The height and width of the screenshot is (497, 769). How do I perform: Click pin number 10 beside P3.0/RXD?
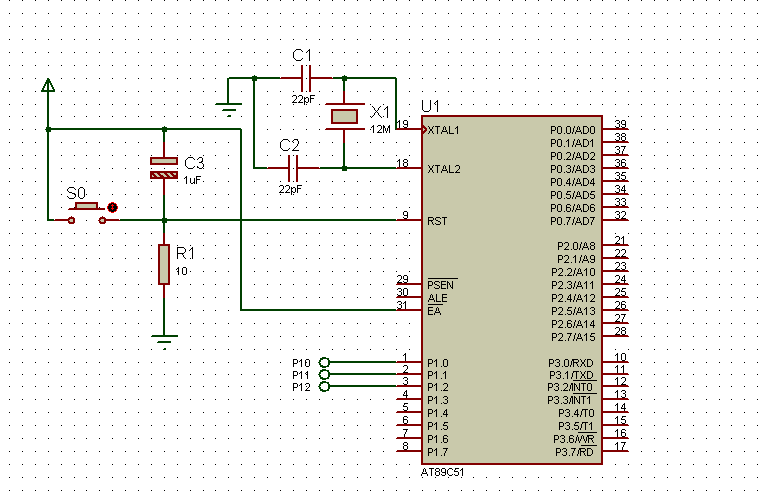(620, 357)
